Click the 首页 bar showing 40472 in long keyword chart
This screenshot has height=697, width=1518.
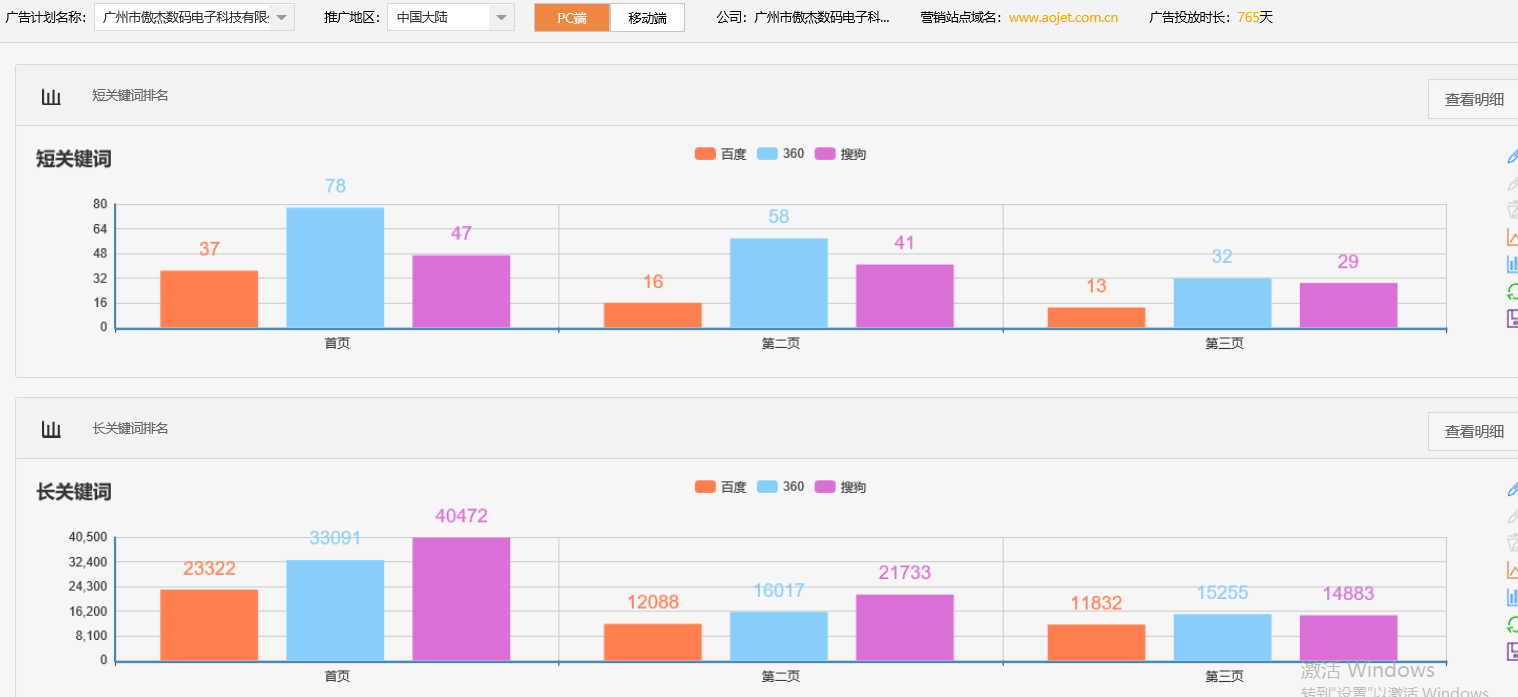tap(460, 596)
